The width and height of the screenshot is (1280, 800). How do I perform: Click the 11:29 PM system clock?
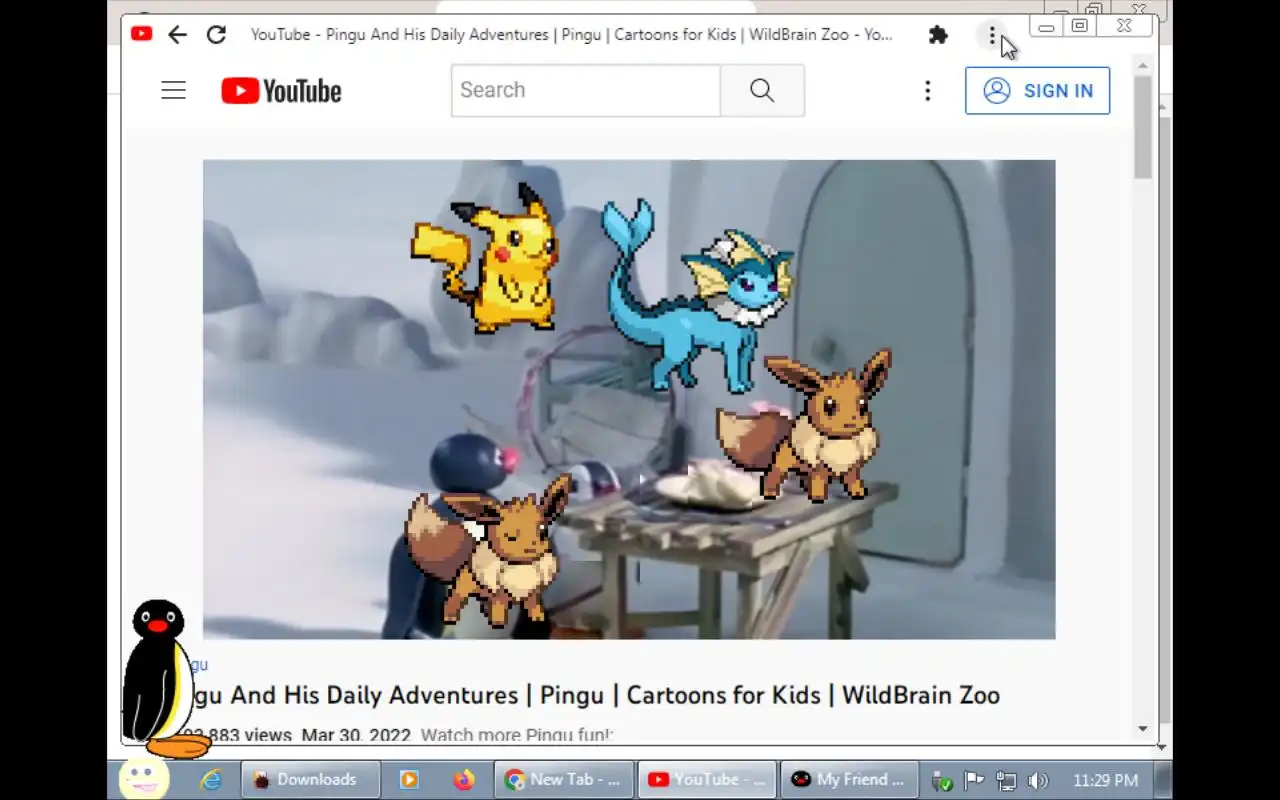coord(1105,781)
